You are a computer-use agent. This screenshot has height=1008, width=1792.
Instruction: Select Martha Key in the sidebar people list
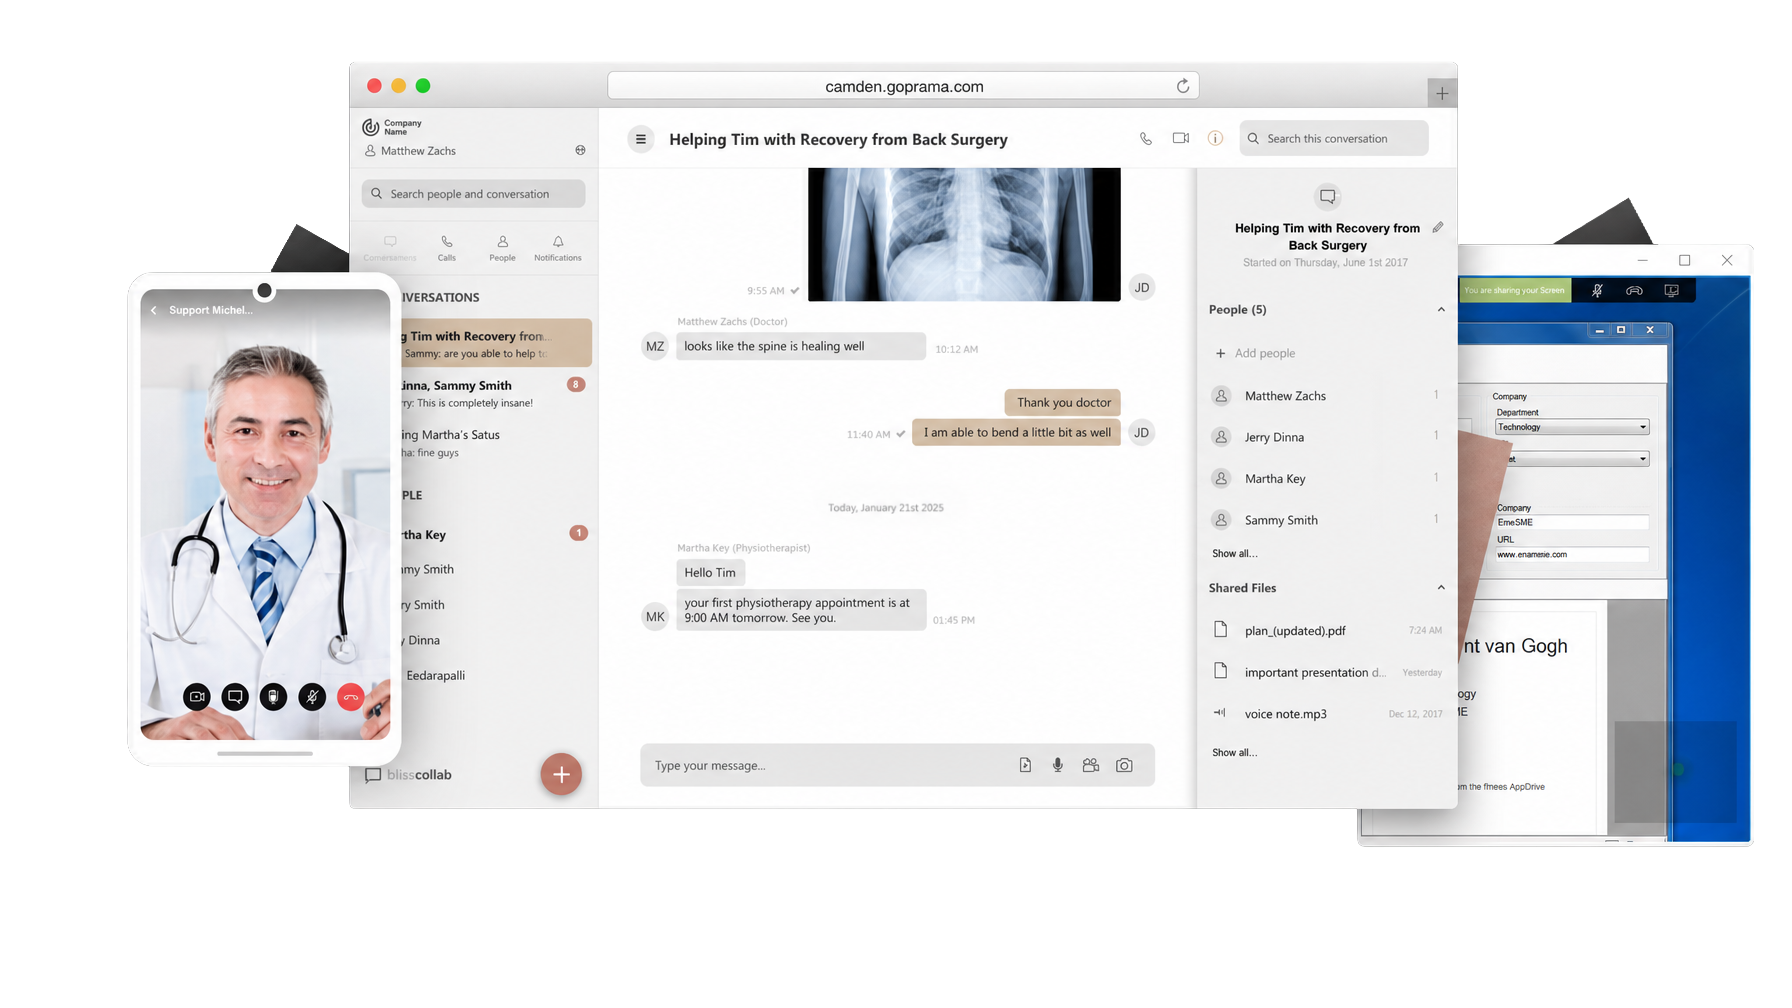pos(497,535)
